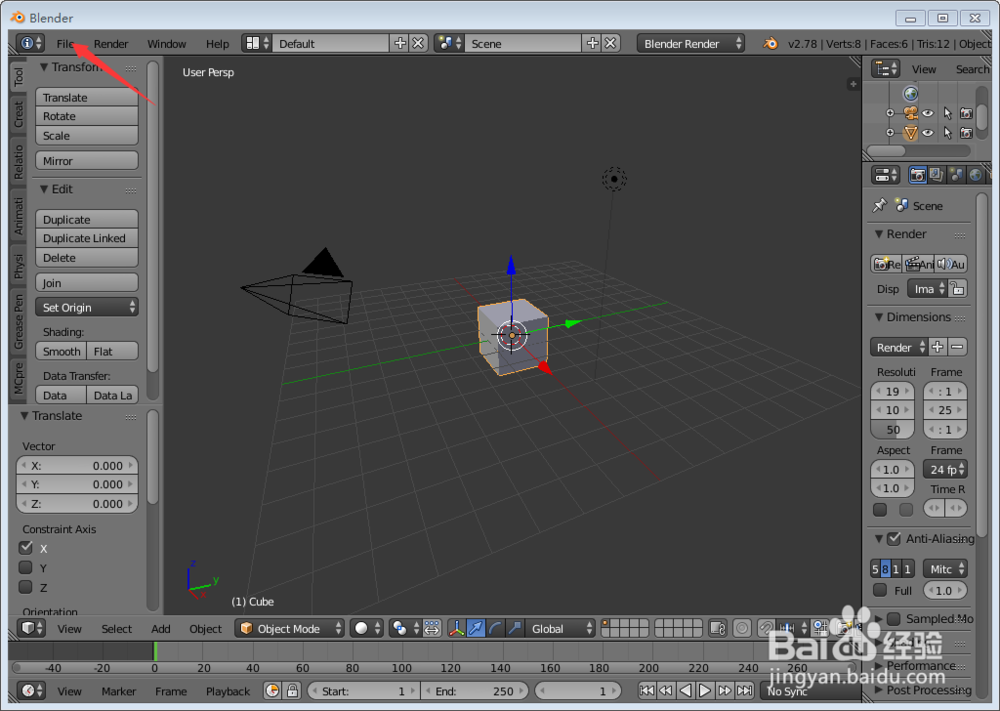1000x711 pixels.
Task: Select the World globe icon in Outliner
Action: pos(911,94)
